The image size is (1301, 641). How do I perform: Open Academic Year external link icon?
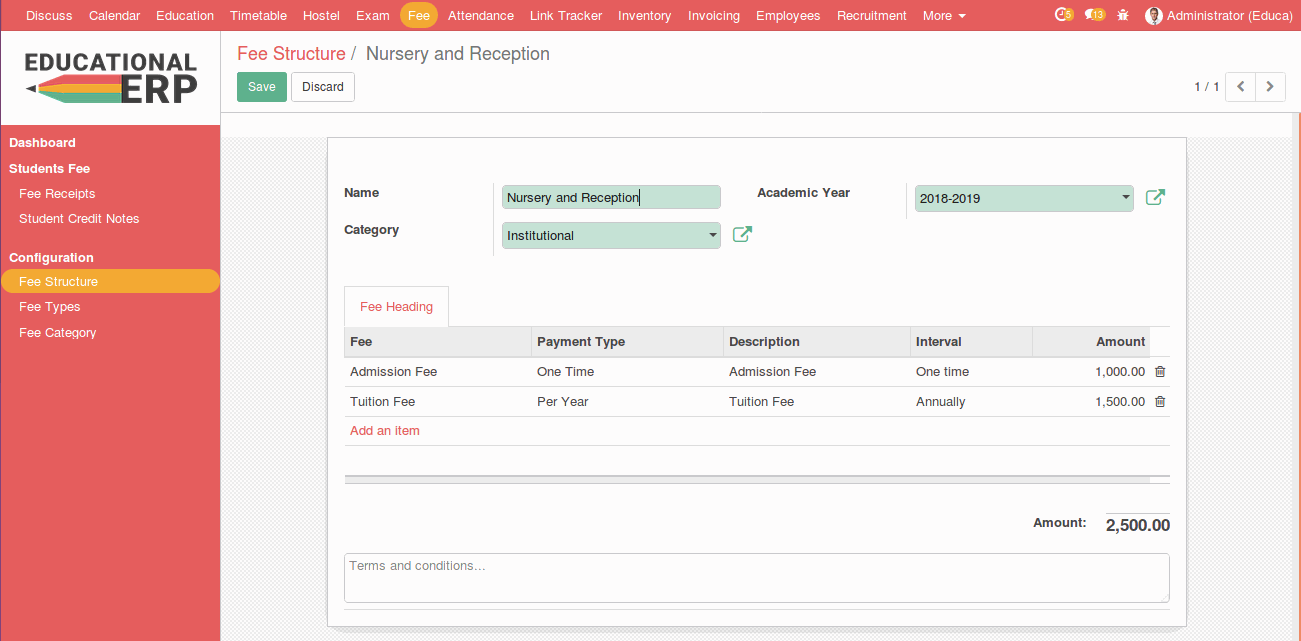1155,198
